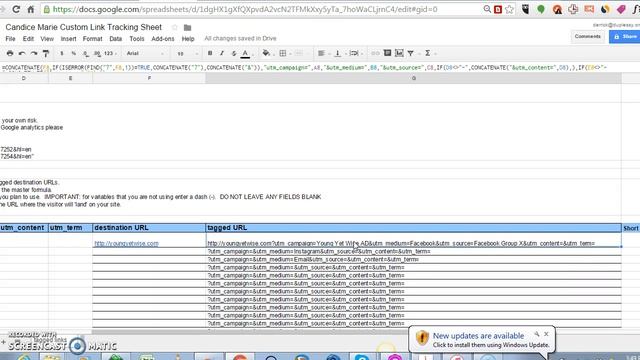Viewport: 640px width, 360px height.
Task: Open the Edit menu
Action: [x=28, y=39]
